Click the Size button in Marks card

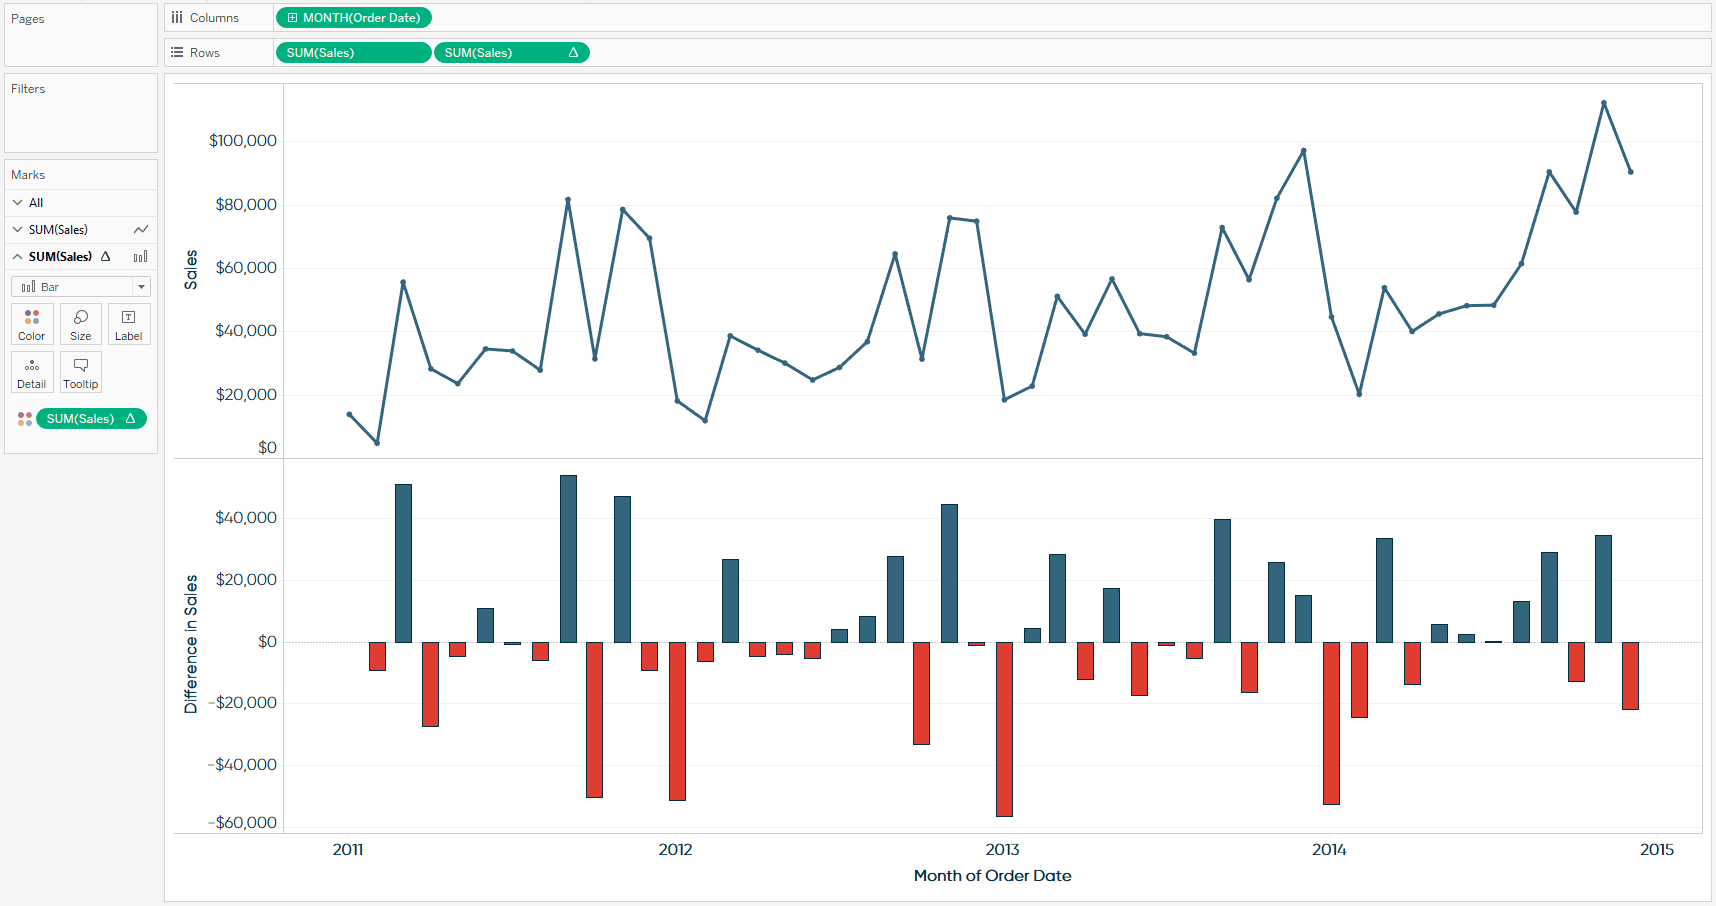pos(81,324)
